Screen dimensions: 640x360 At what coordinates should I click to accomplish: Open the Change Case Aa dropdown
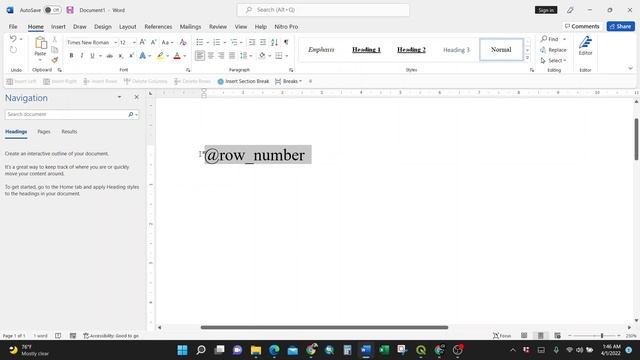(167, 42)
